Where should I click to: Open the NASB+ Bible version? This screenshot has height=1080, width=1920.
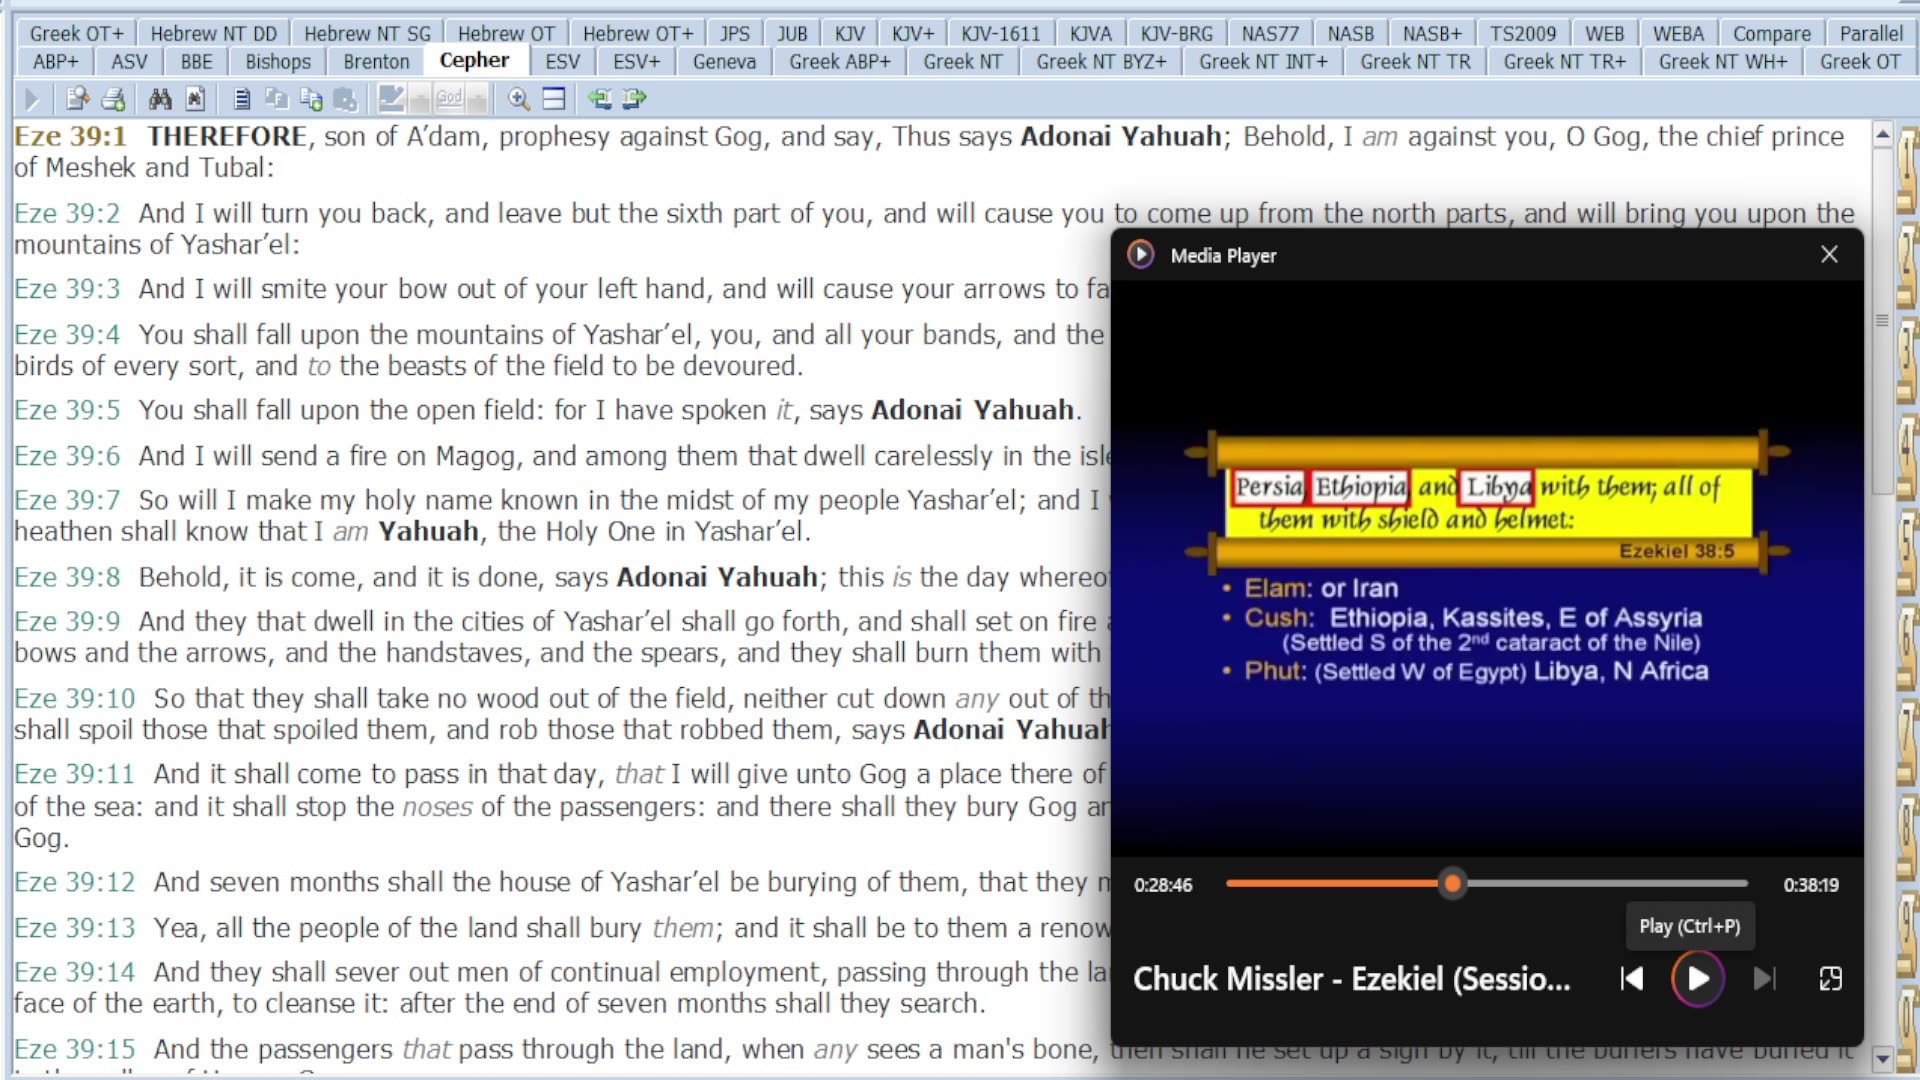(x=1431, y=32)
